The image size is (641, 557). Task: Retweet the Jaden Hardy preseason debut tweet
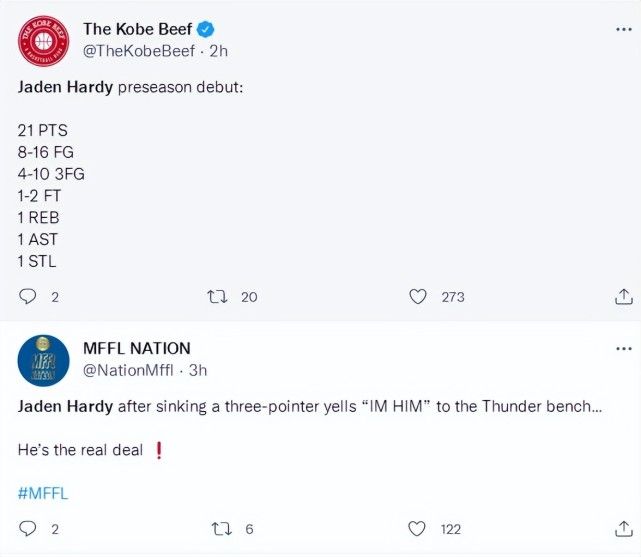pos(217,296)
